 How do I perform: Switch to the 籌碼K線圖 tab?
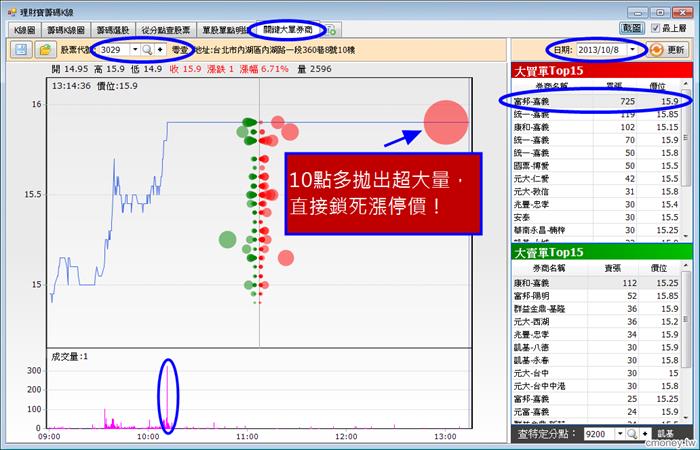point(66,30)
